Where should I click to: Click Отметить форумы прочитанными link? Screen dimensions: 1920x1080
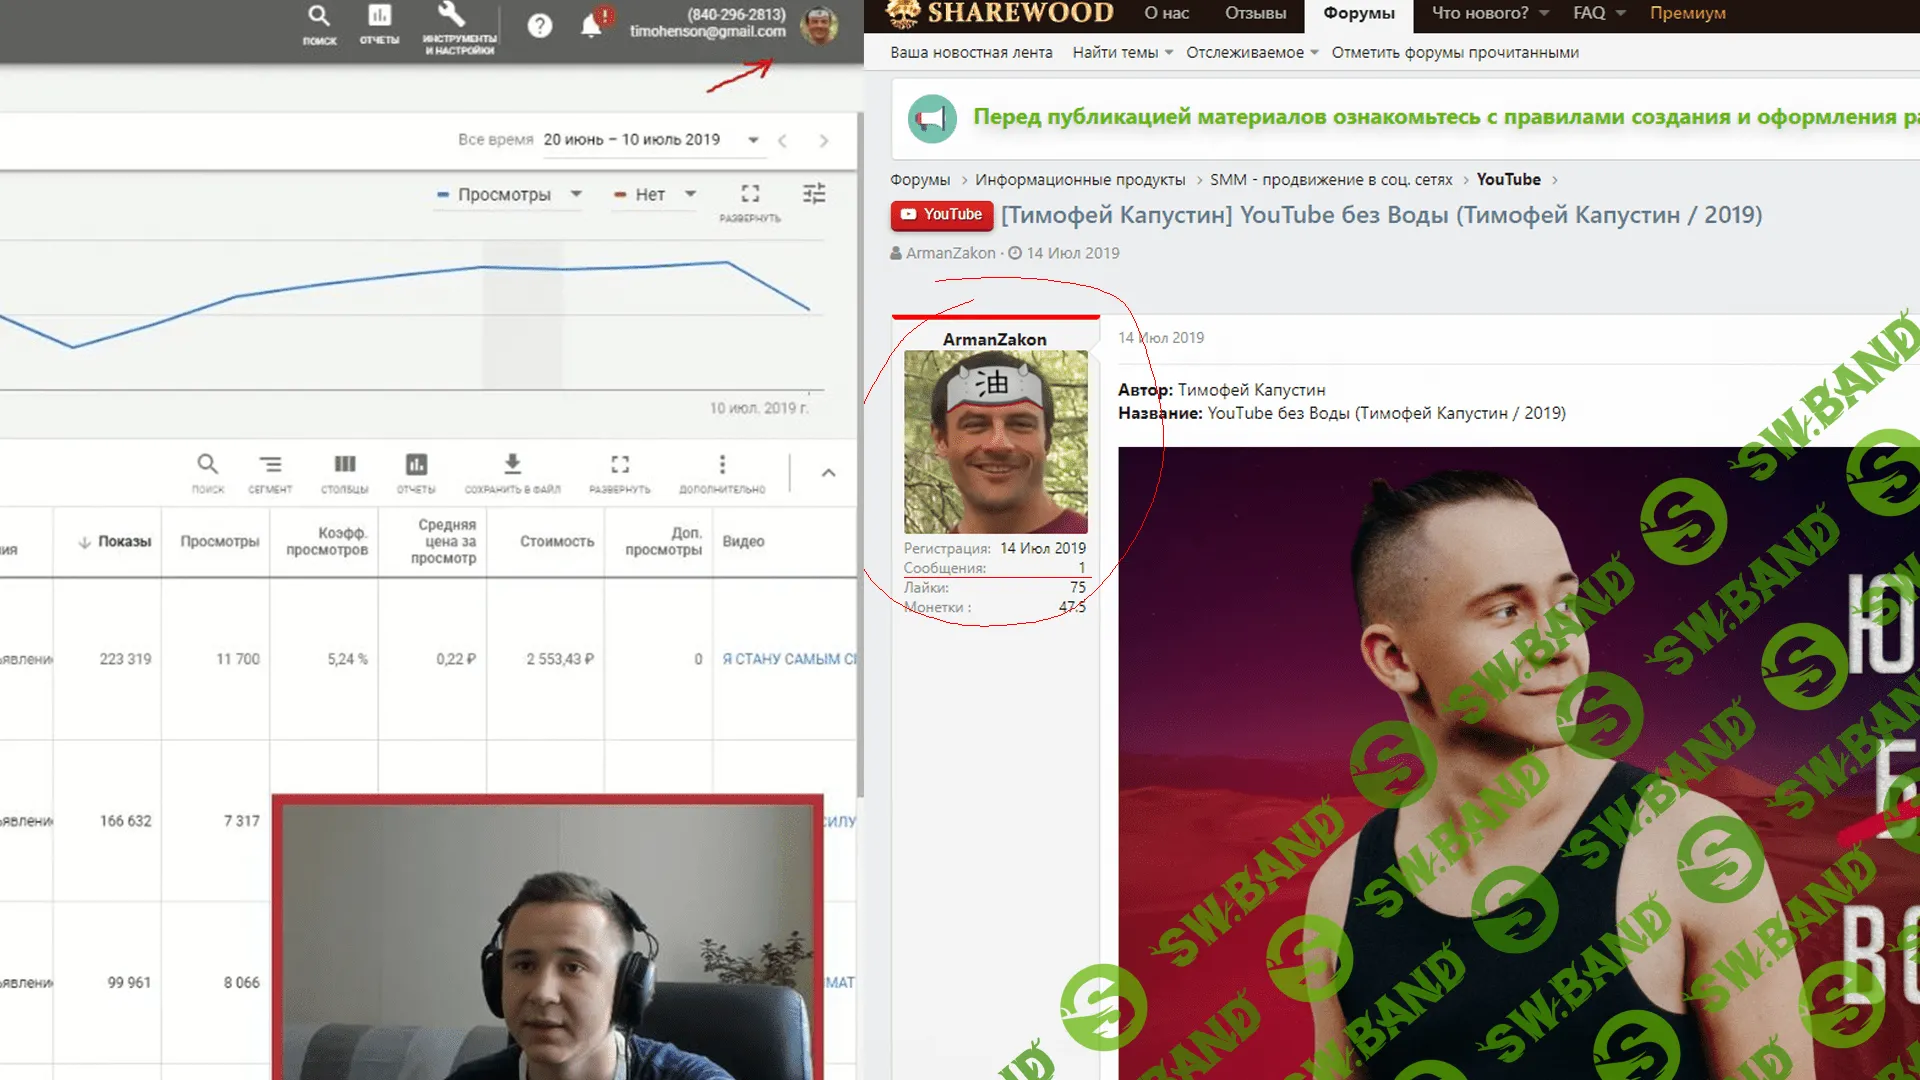click(x=1455, y=52)
